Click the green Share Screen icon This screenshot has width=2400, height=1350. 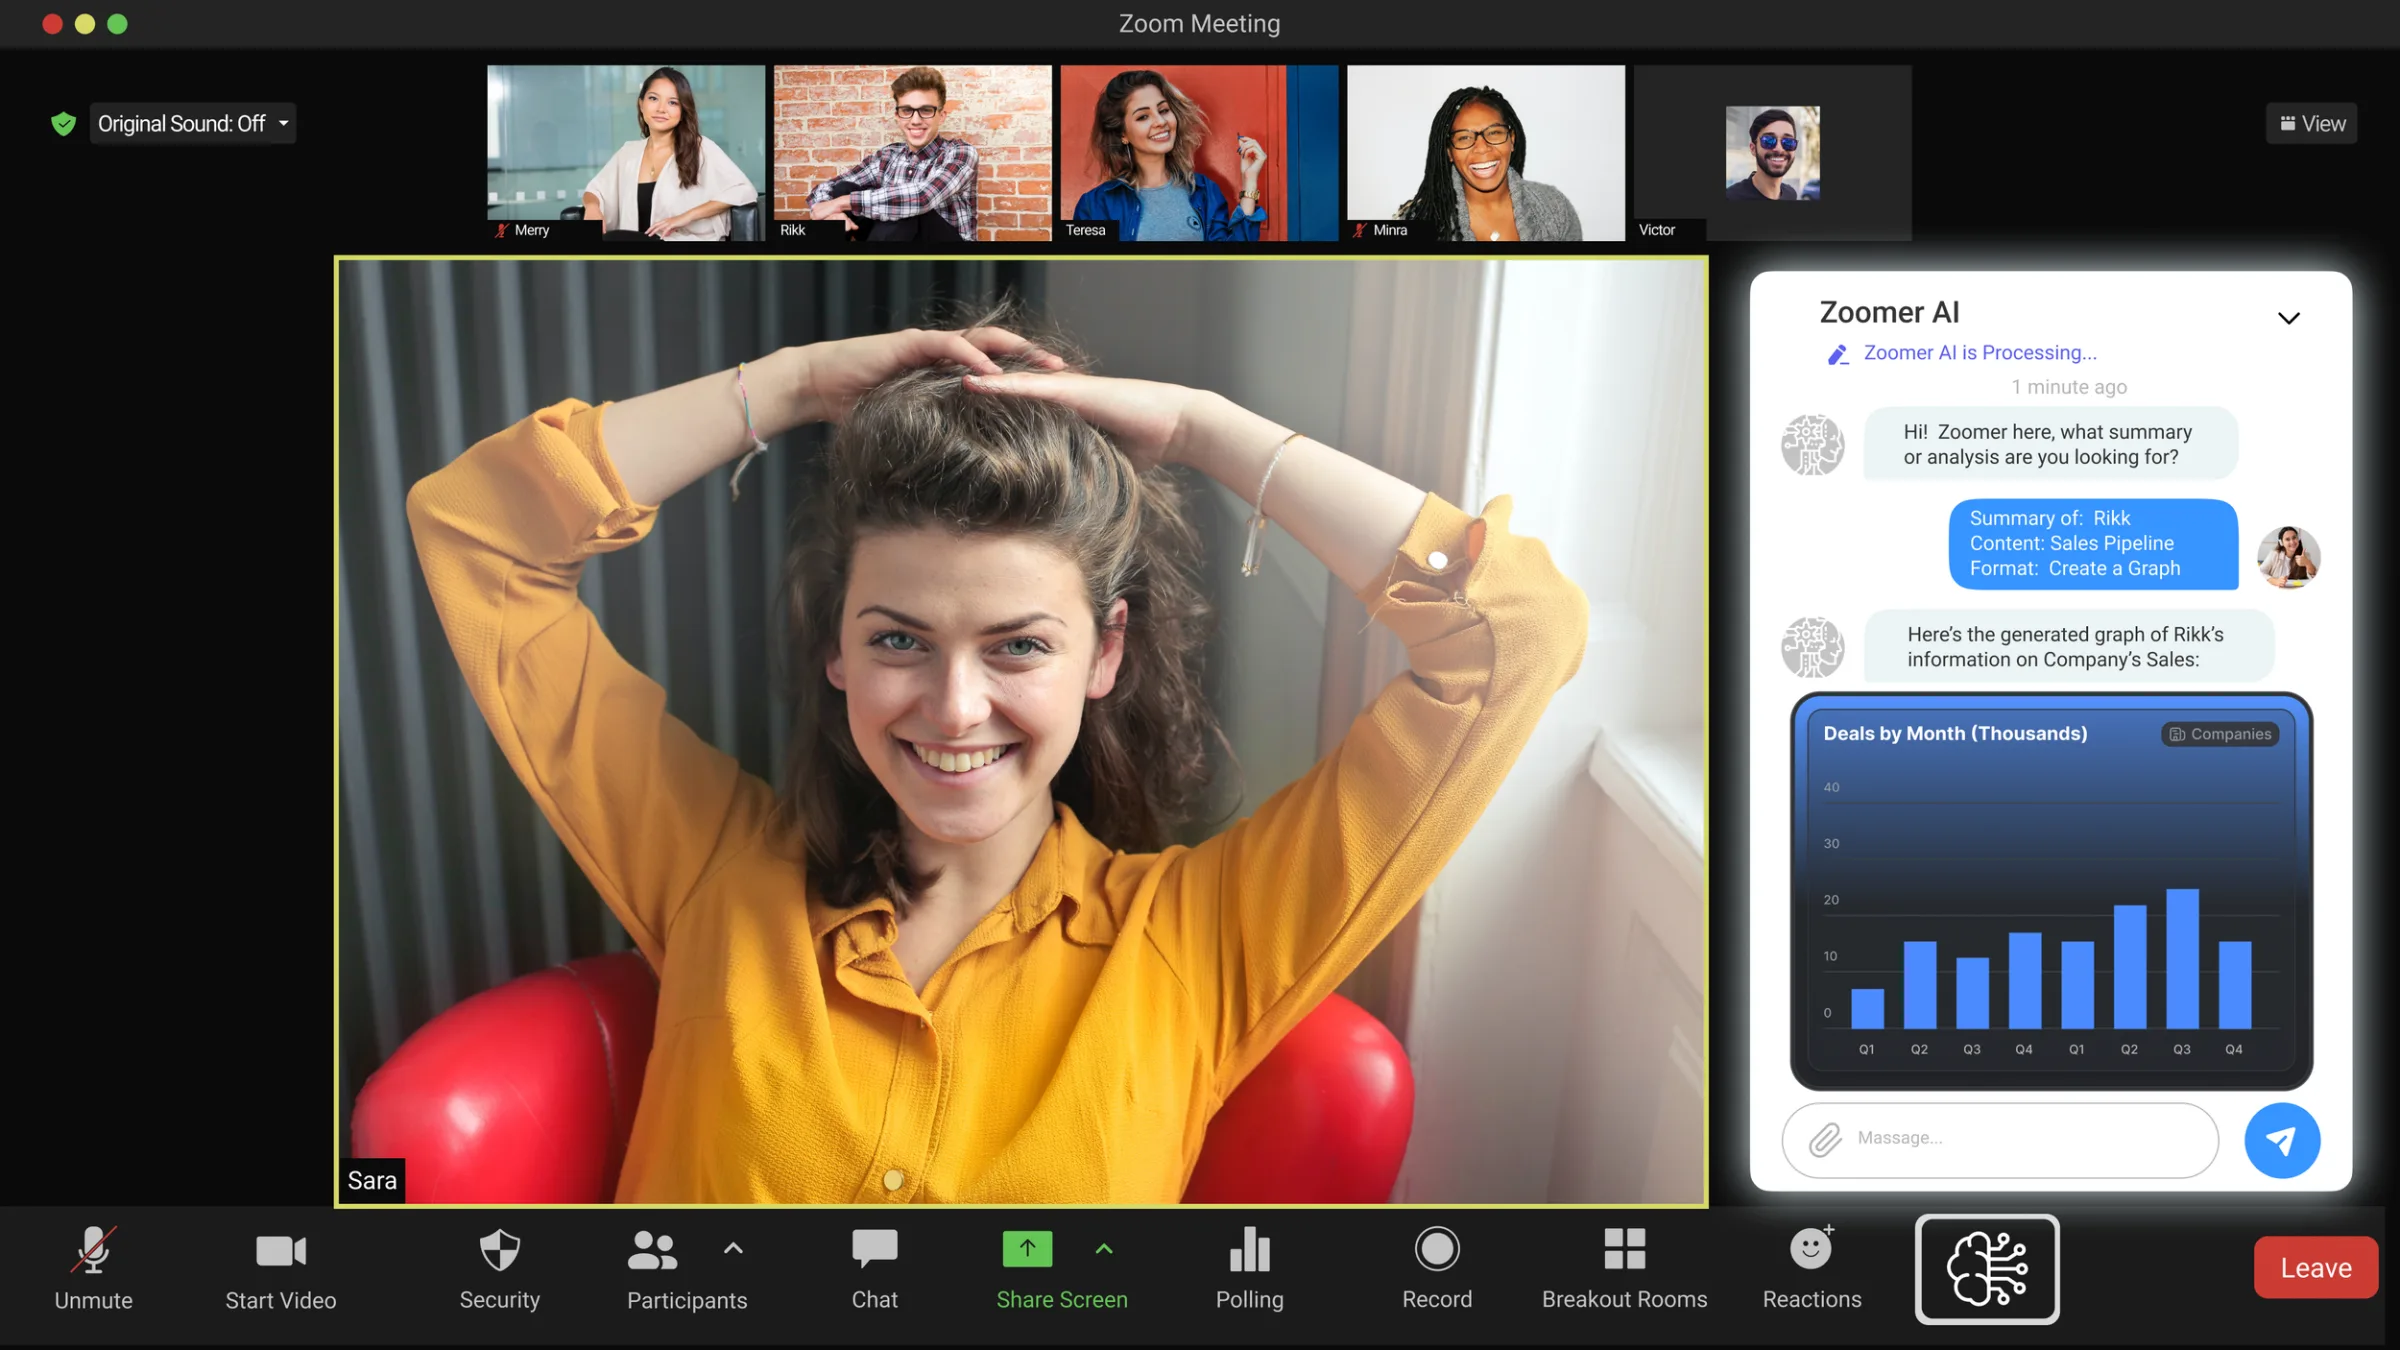click(x=1027, y=1249)
